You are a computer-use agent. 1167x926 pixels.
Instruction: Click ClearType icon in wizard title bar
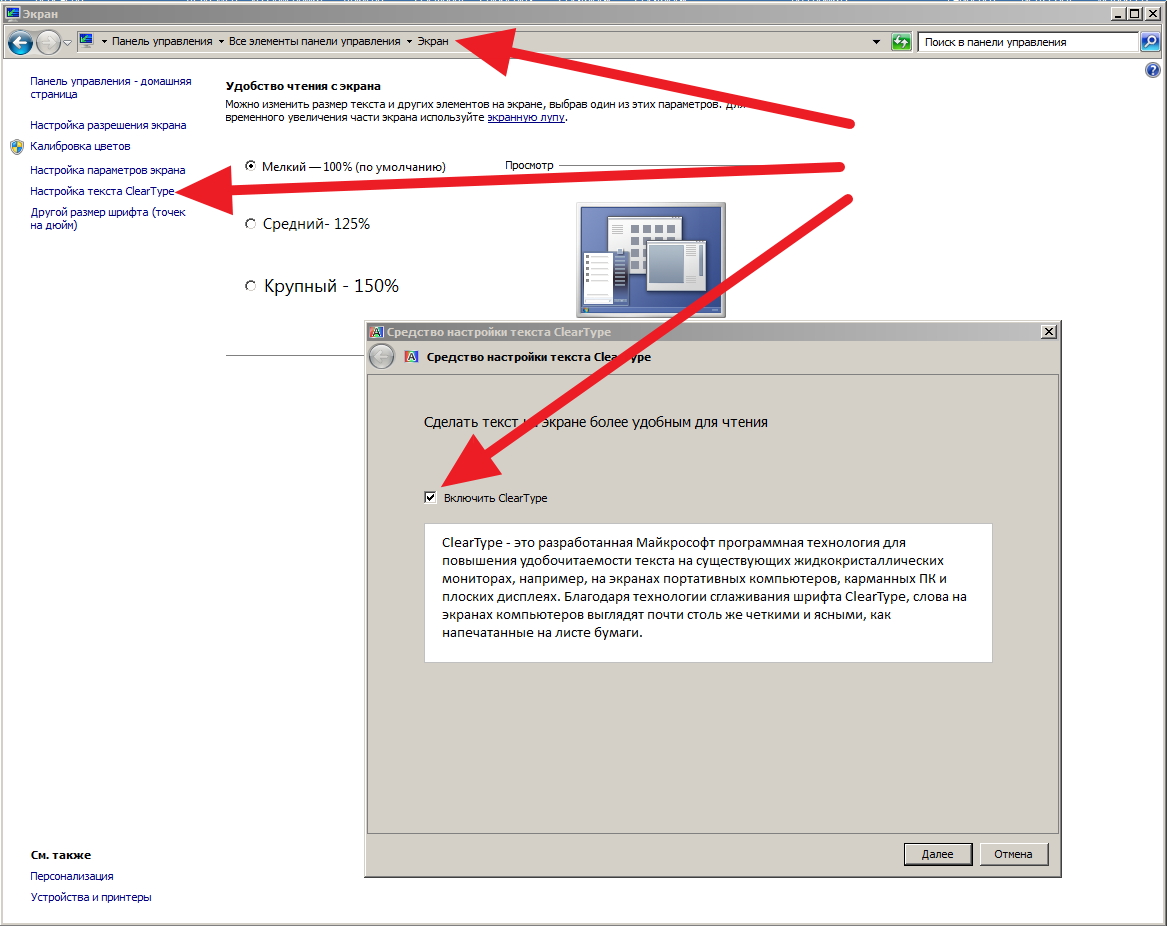(377, 332)
